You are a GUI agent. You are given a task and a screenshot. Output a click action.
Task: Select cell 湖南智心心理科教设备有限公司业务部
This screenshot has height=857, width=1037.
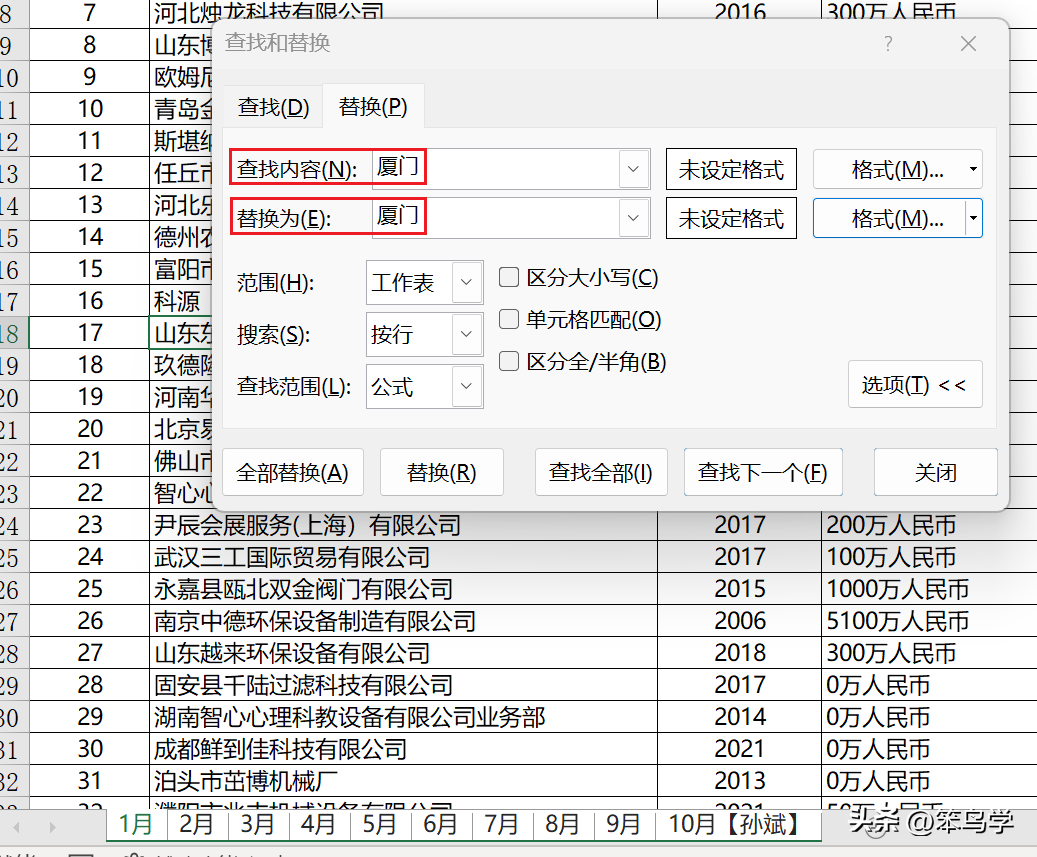(403, 717)
